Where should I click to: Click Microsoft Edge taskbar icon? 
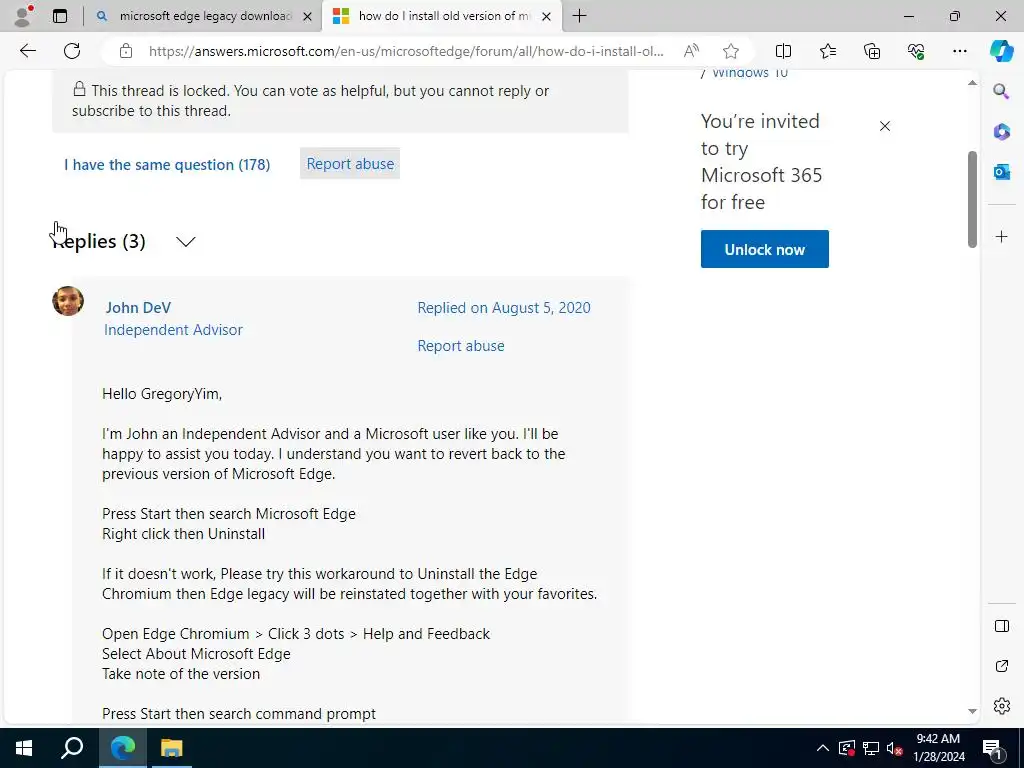tap(123, 748)
